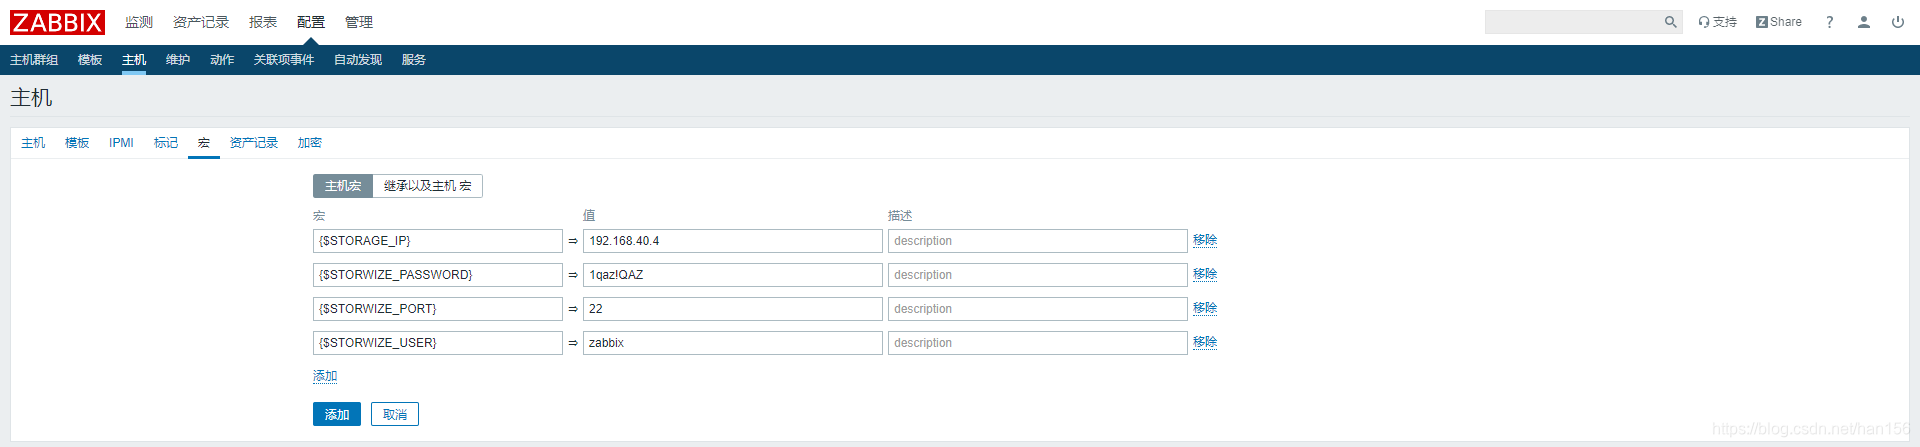
Task: Open the 报表 menu
Action: click(263, 22)
